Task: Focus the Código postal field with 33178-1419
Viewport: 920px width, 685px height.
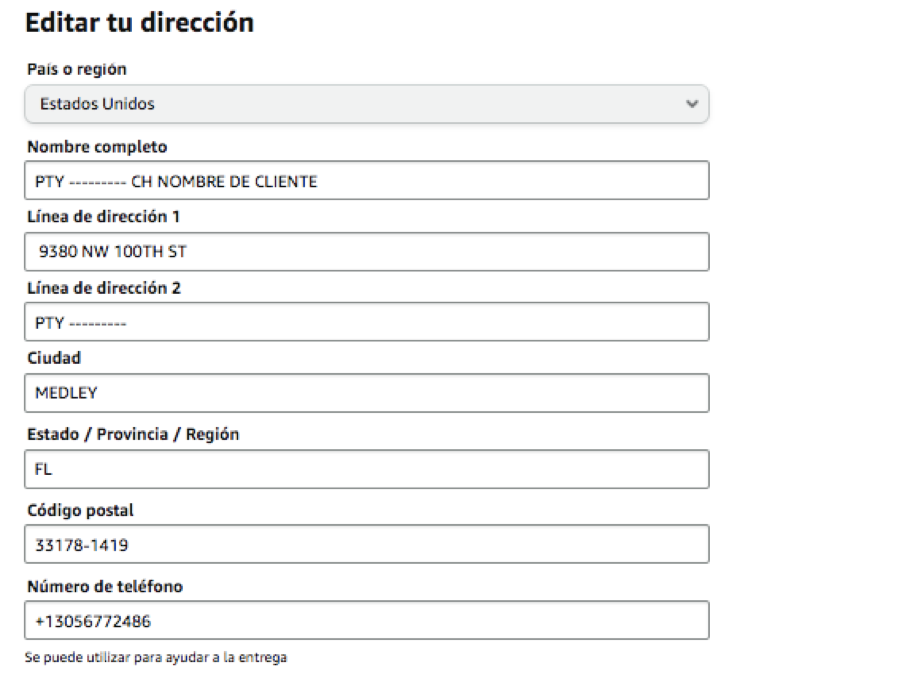Action: pos(367,544)
